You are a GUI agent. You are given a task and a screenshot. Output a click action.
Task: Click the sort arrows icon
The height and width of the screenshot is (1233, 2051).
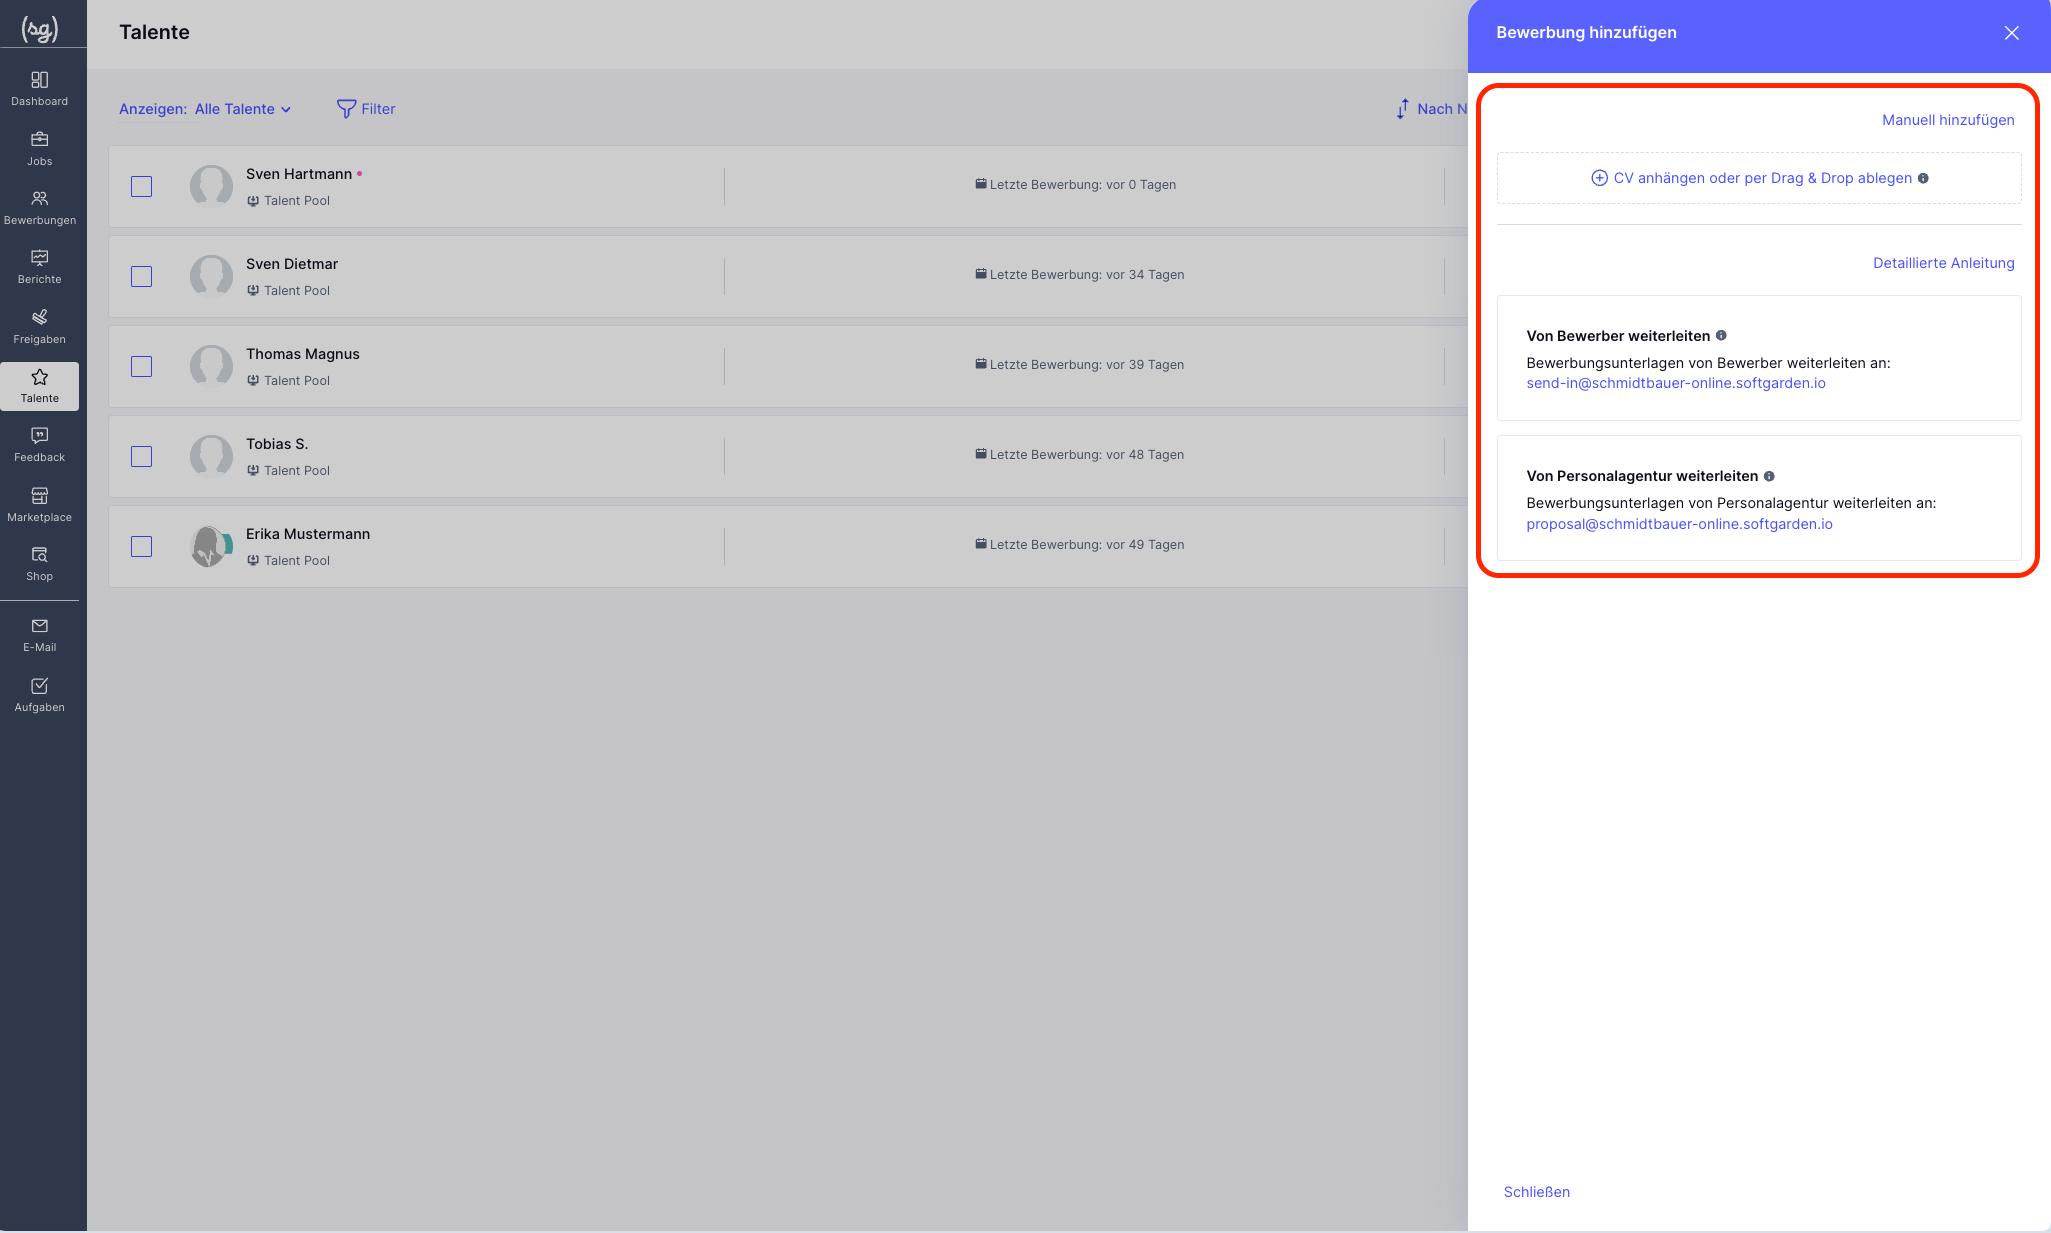1403,109
